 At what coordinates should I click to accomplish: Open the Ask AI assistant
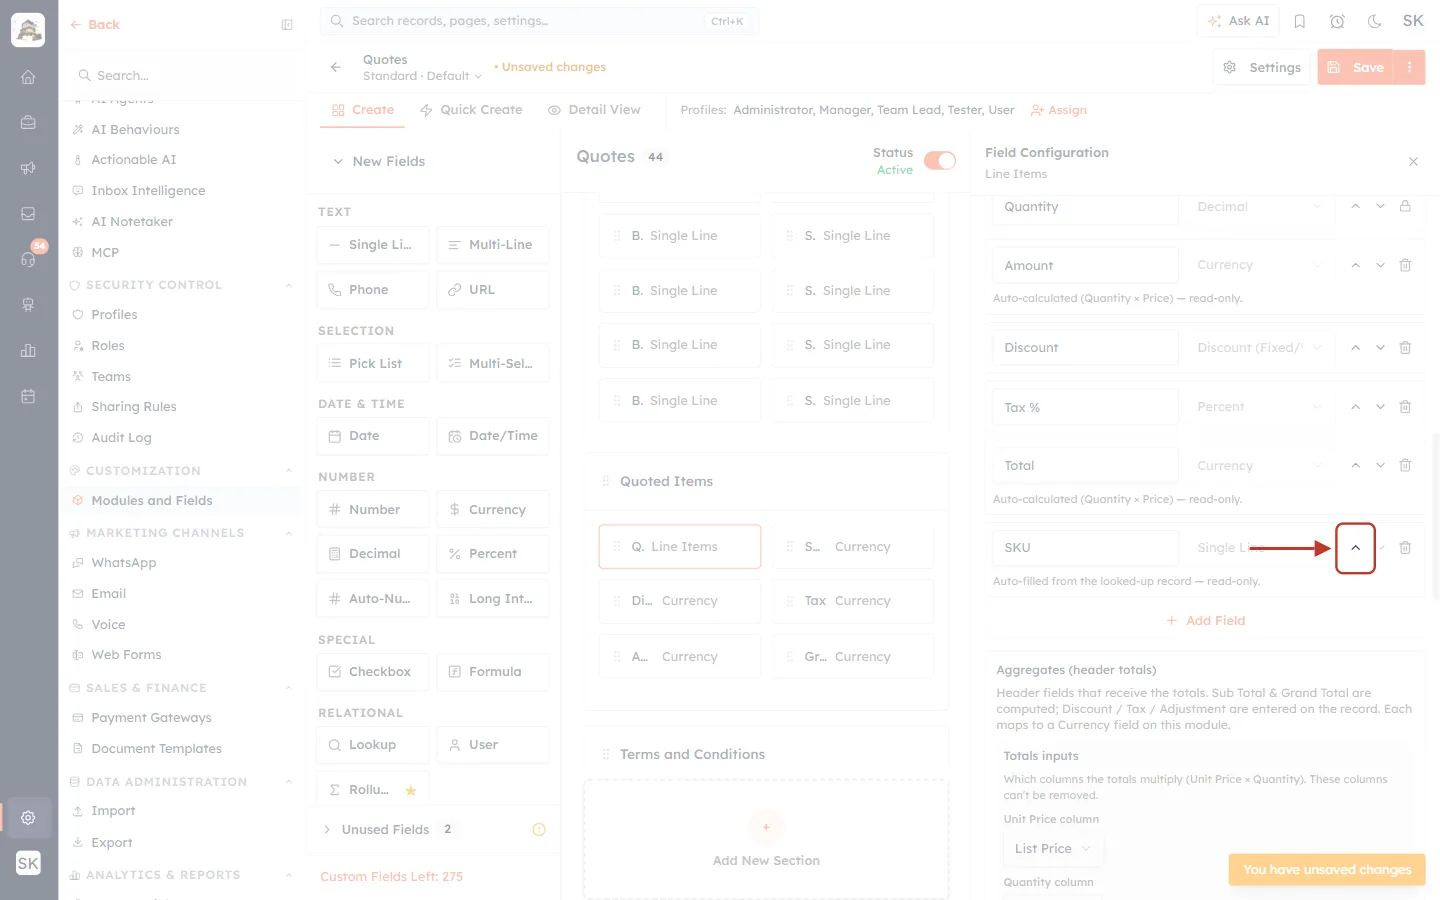click(1239, 21)
